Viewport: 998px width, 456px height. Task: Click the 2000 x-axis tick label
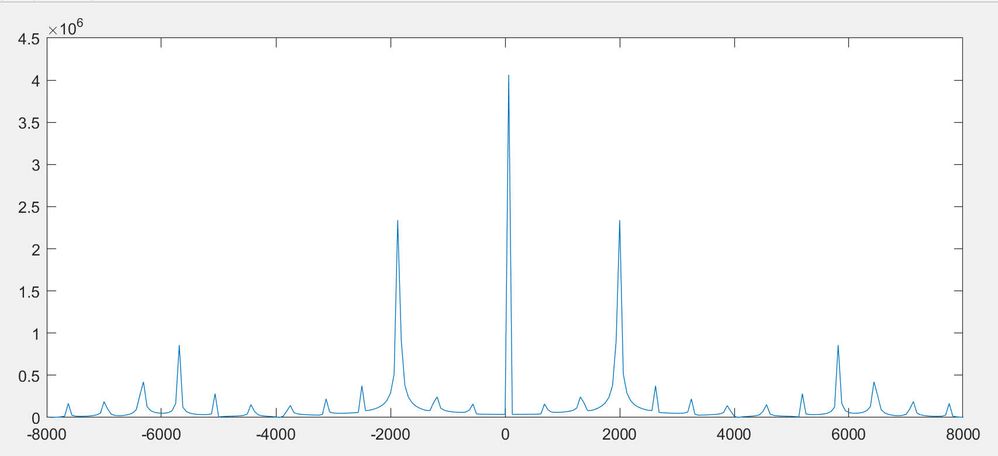(619, 435)
